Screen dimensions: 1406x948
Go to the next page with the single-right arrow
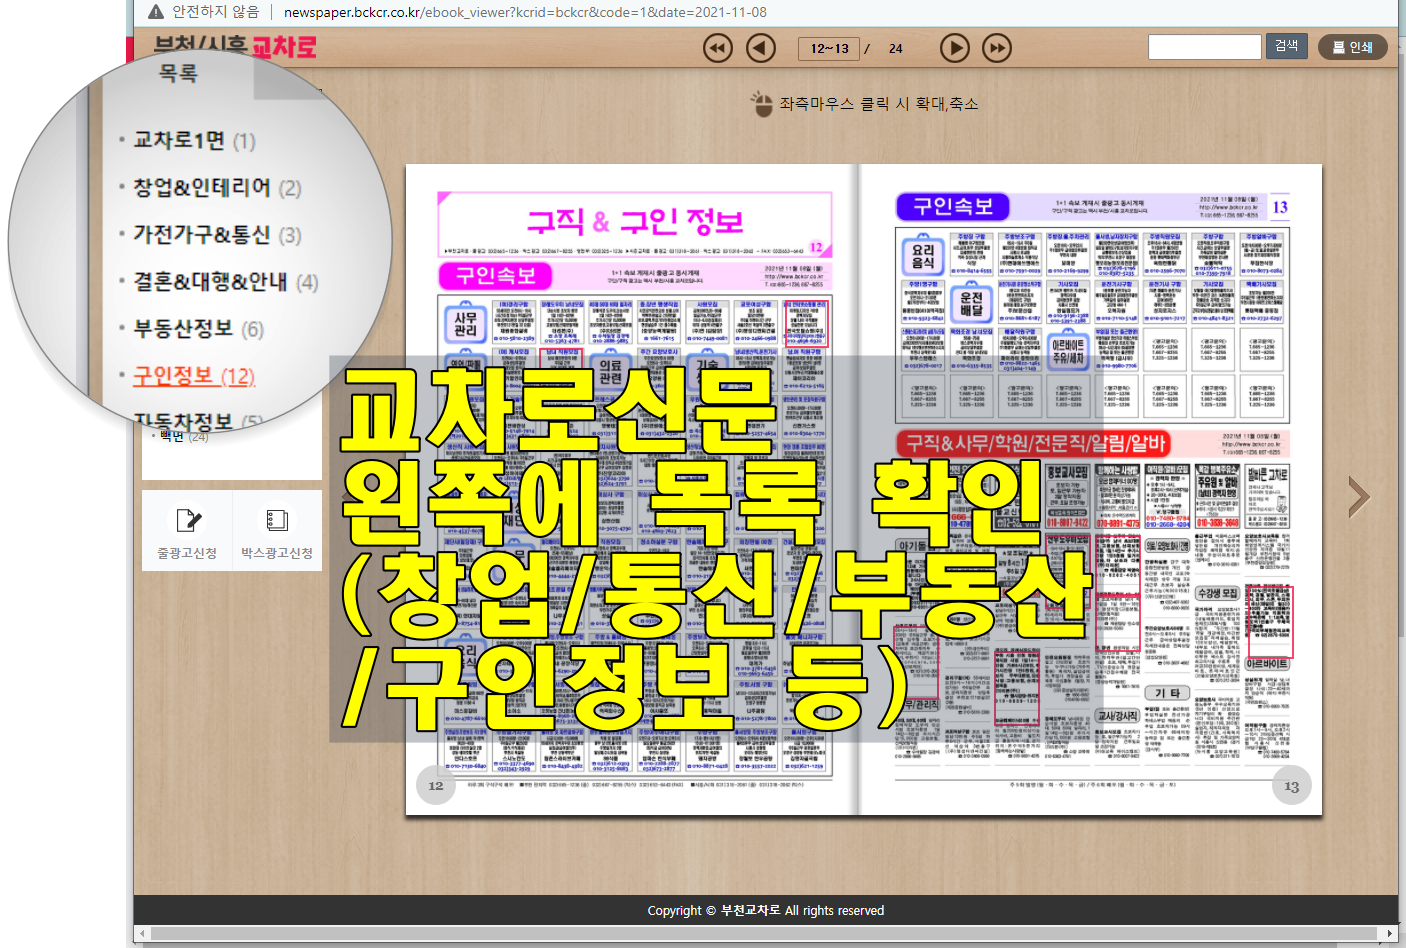click(955, 48)
